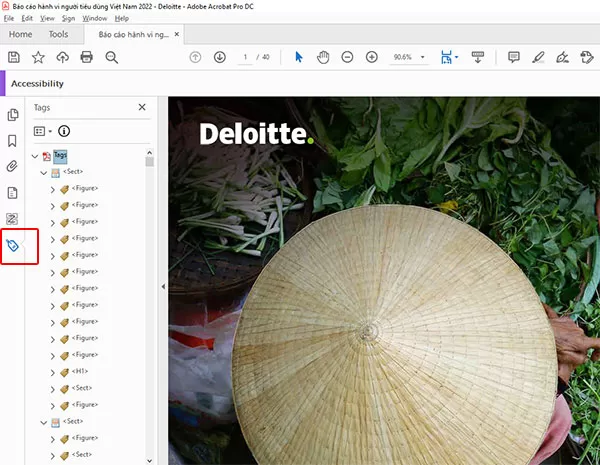Viewport: 600px width, 465px height.
Task: Collapse the root Tags tree node
Action: (x=35, y=156)
